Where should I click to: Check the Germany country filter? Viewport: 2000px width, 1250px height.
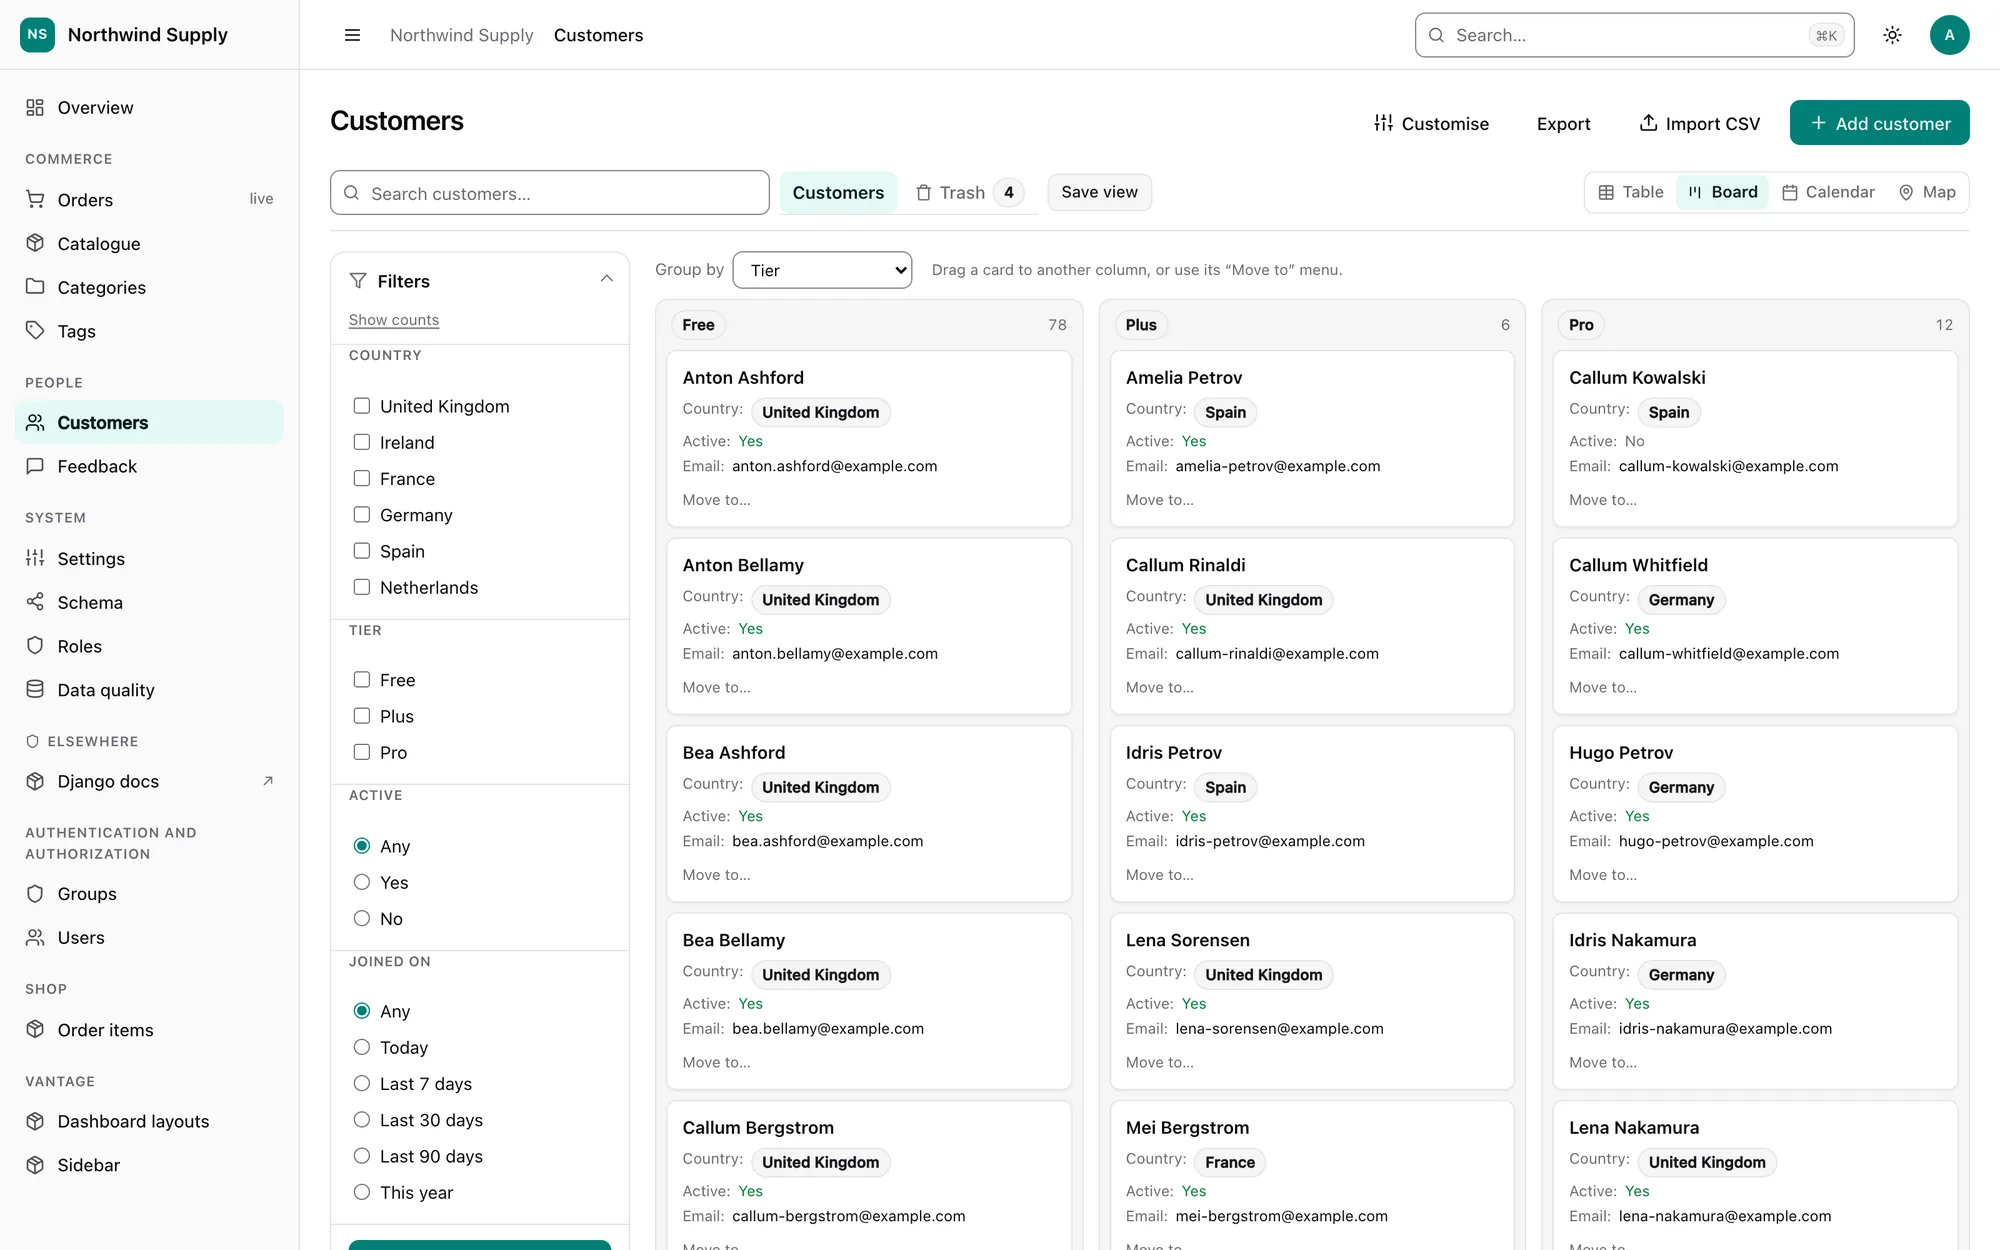click(362, 515)
